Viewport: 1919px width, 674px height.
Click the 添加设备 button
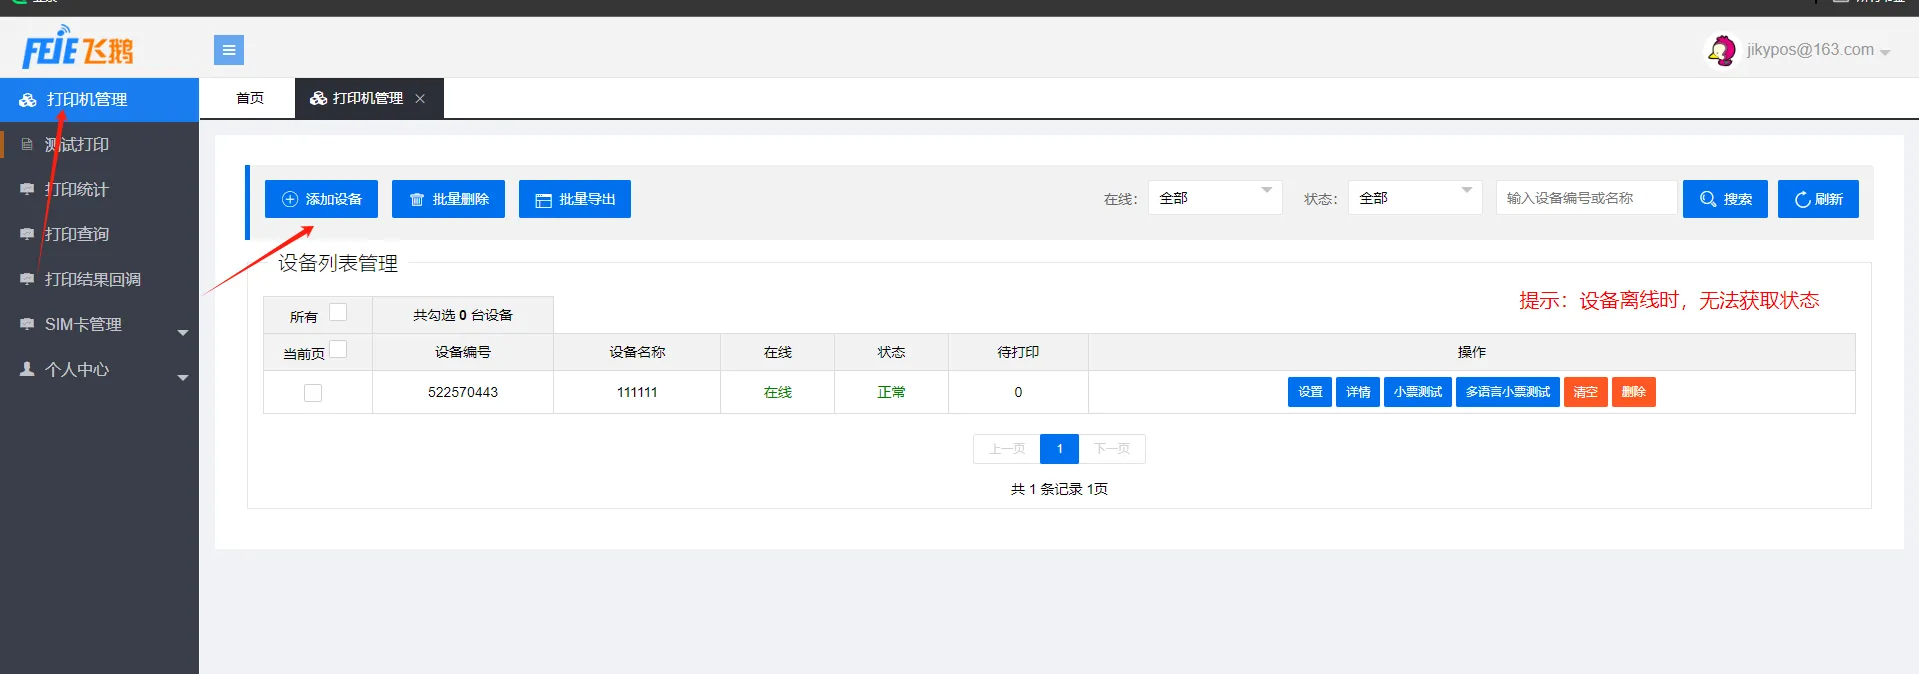click(321, 199)
